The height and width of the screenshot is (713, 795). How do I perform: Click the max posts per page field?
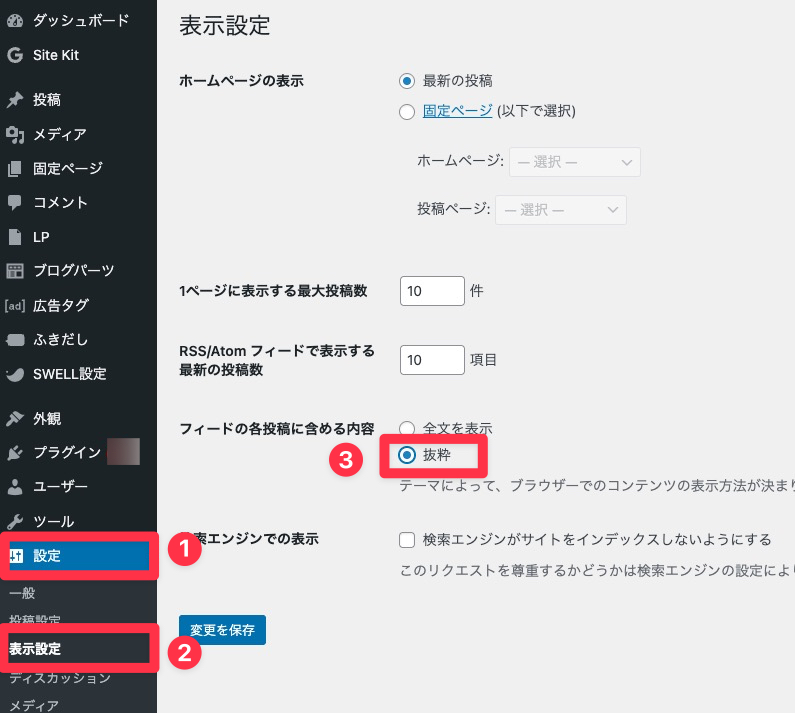(x=432, y=291)
